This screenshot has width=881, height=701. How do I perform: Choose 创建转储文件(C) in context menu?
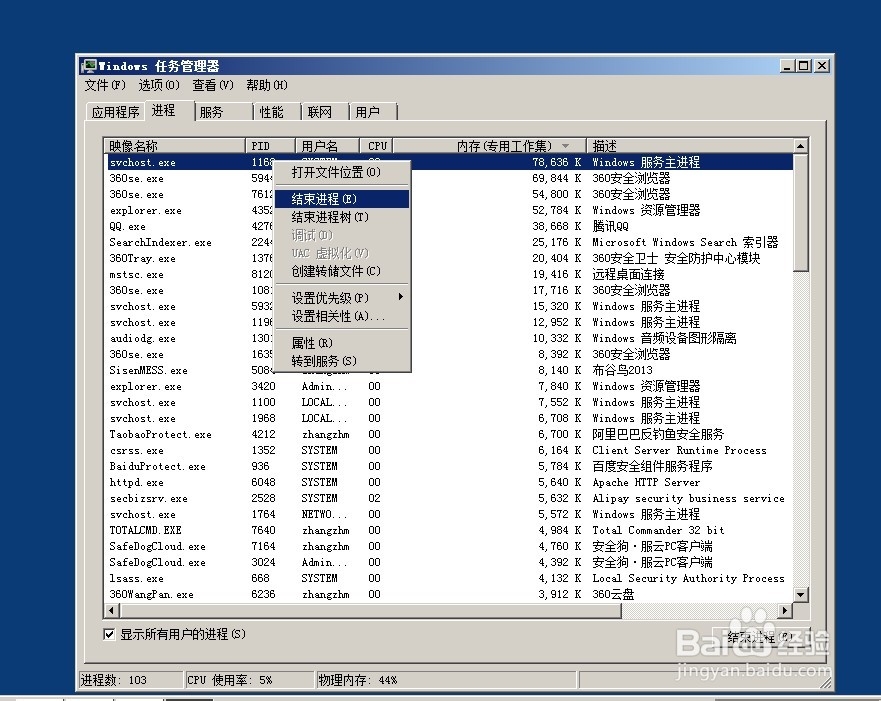click(x=342, y=271)
